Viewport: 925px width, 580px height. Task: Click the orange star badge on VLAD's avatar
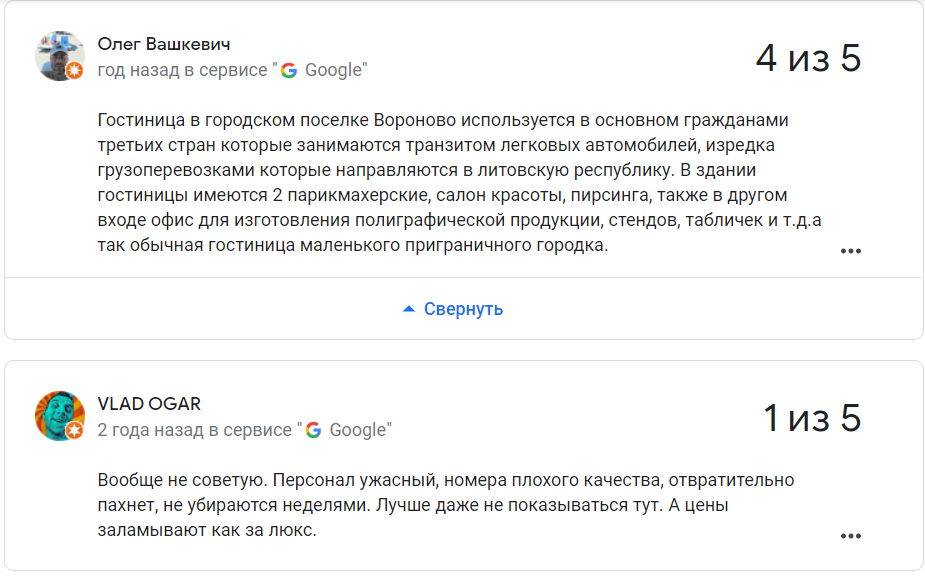(x=74, y=430)
